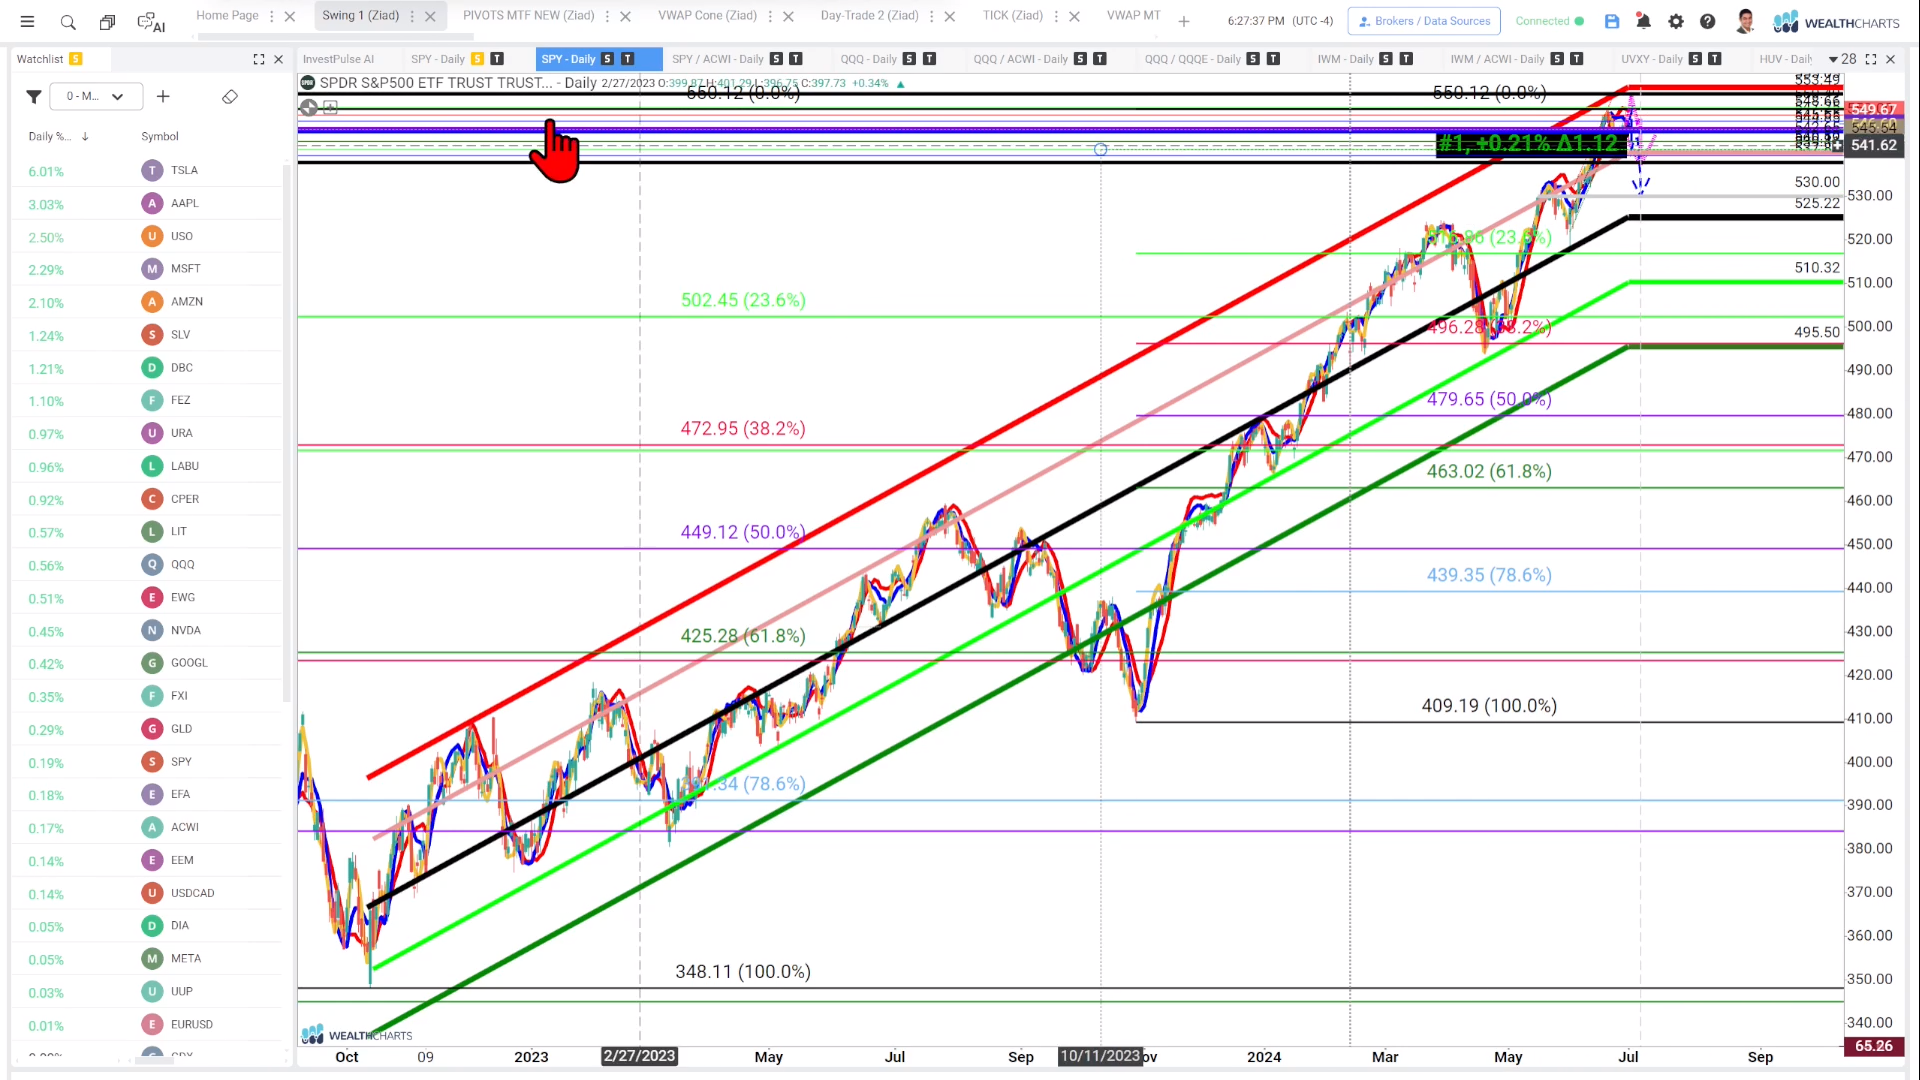The width and height of the screenshot is (1920, 1080).
Task: Expand the chart indicator legend box
Action: [331, 107]
